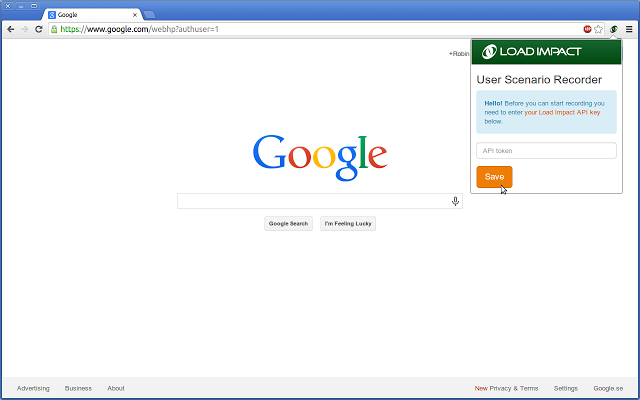This screenshot has height=400, width=640.
Task: Start voice search with the microphone icon
Action: [x=455, y=201]
